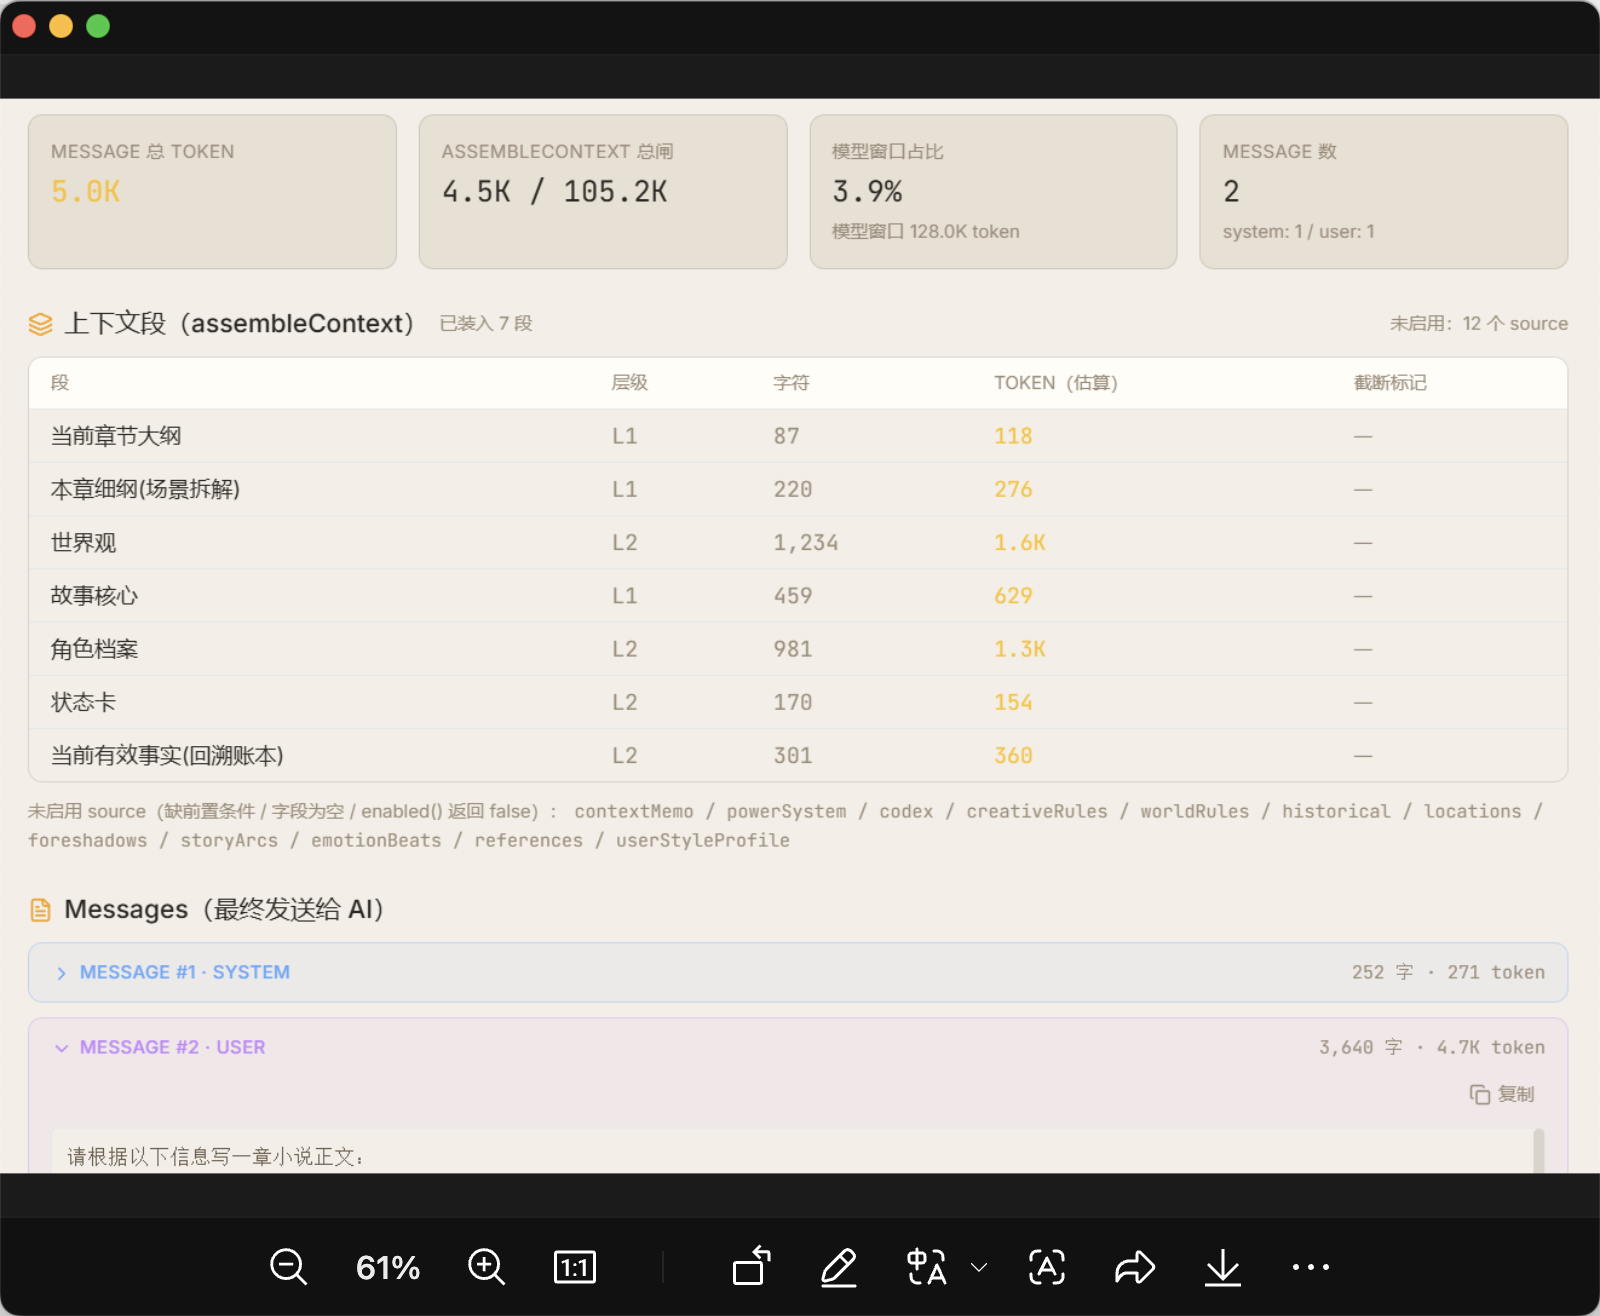Reset view to actual size 1:1
Image resolution: width=1600 pixels, height=1316 pixels.
coord(575,1267)
